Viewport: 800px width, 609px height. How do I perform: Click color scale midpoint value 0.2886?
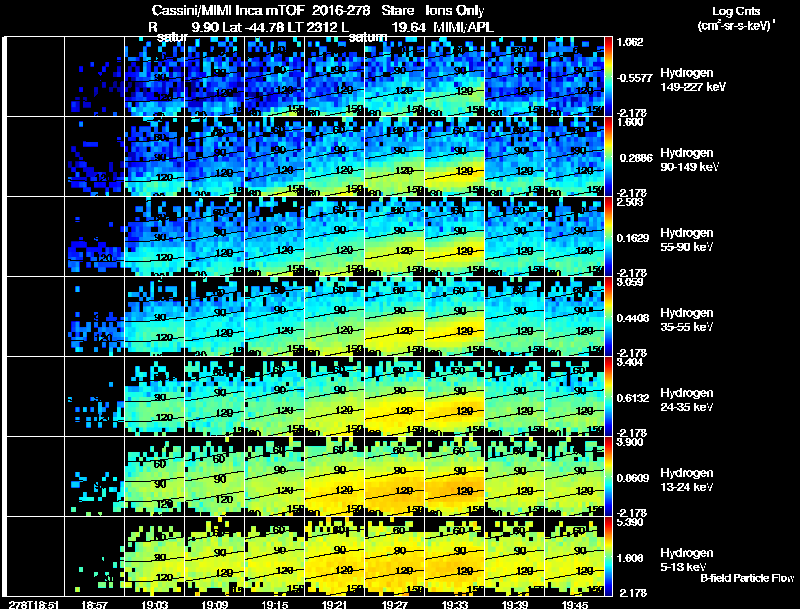[x=636, y=158]
